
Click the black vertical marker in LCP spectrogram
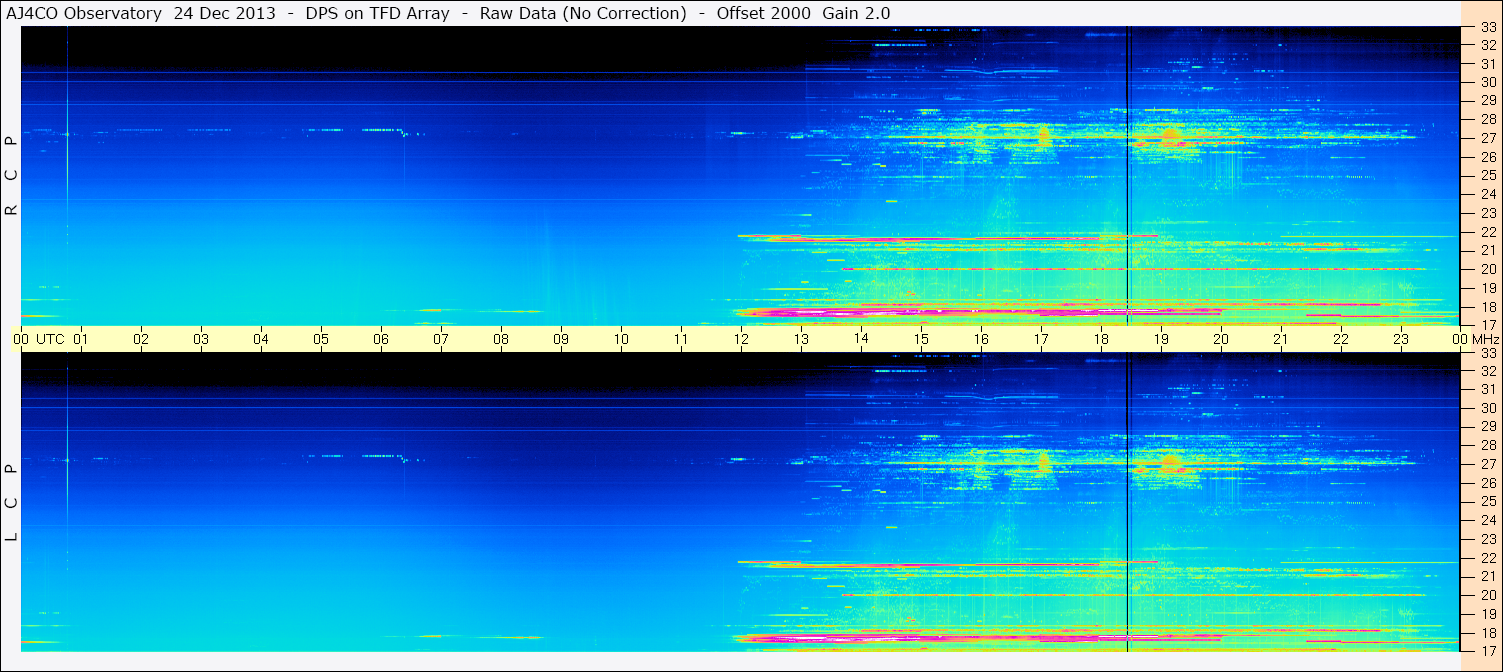tap(1127, 503)
